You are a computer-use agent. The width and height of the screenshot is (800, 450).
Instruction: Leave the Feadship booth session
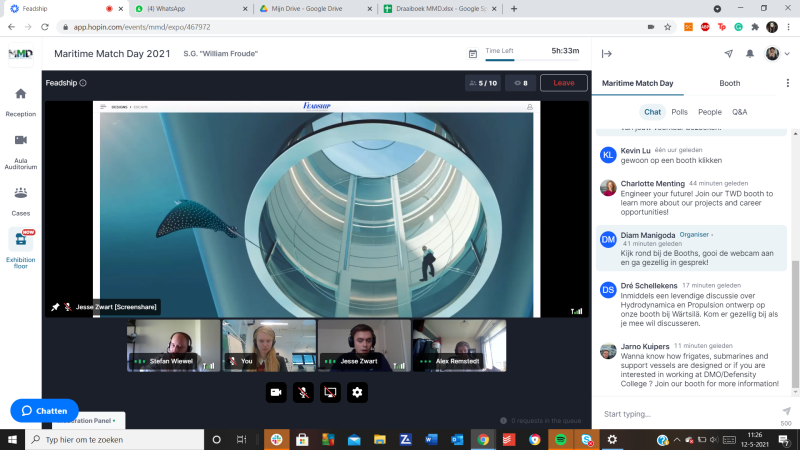564,83
